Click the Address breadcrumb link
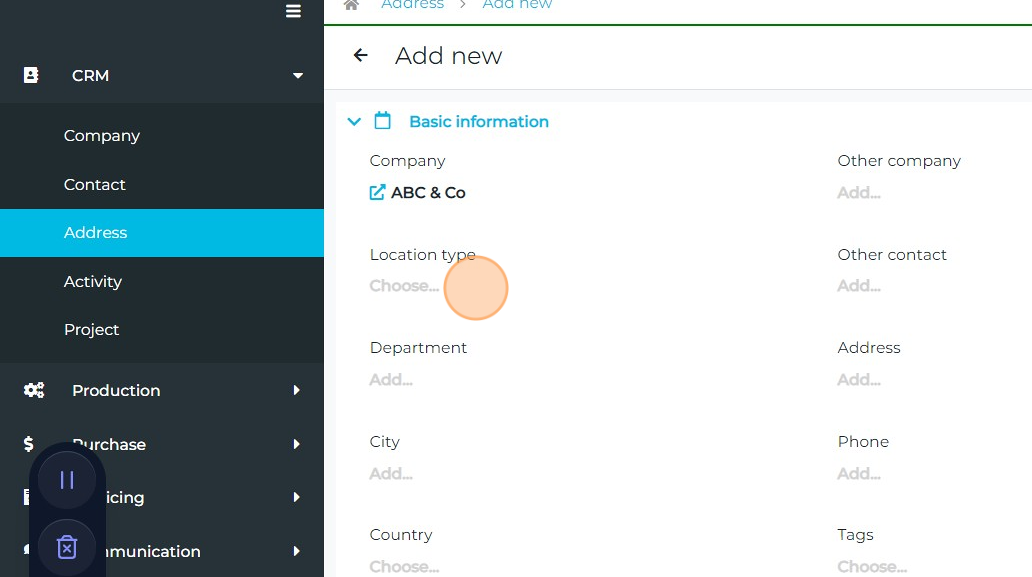1032x577 pixels. pos(412,5)
